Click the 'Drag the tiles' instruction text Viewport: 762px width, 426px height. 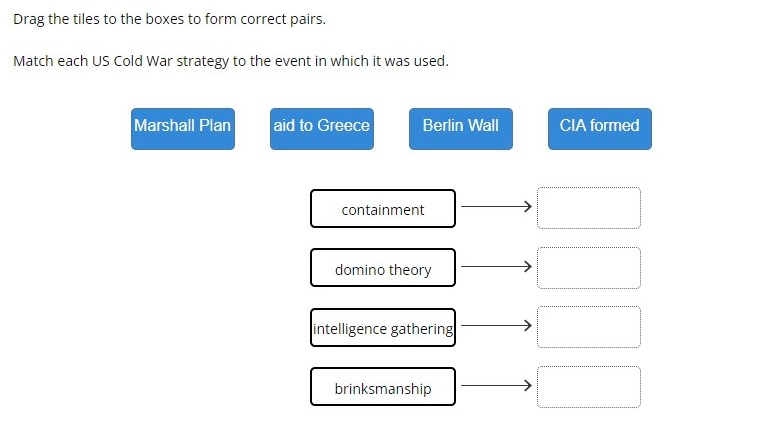[169, 19]
